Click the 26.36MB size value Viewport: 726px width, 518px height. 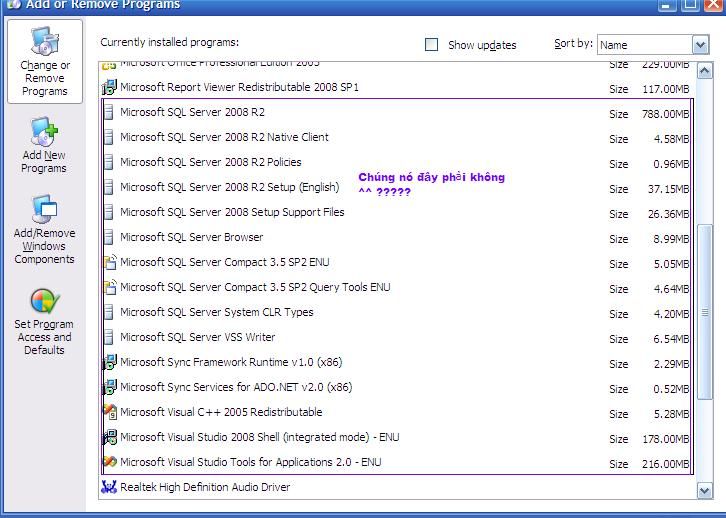click(670, 214)
